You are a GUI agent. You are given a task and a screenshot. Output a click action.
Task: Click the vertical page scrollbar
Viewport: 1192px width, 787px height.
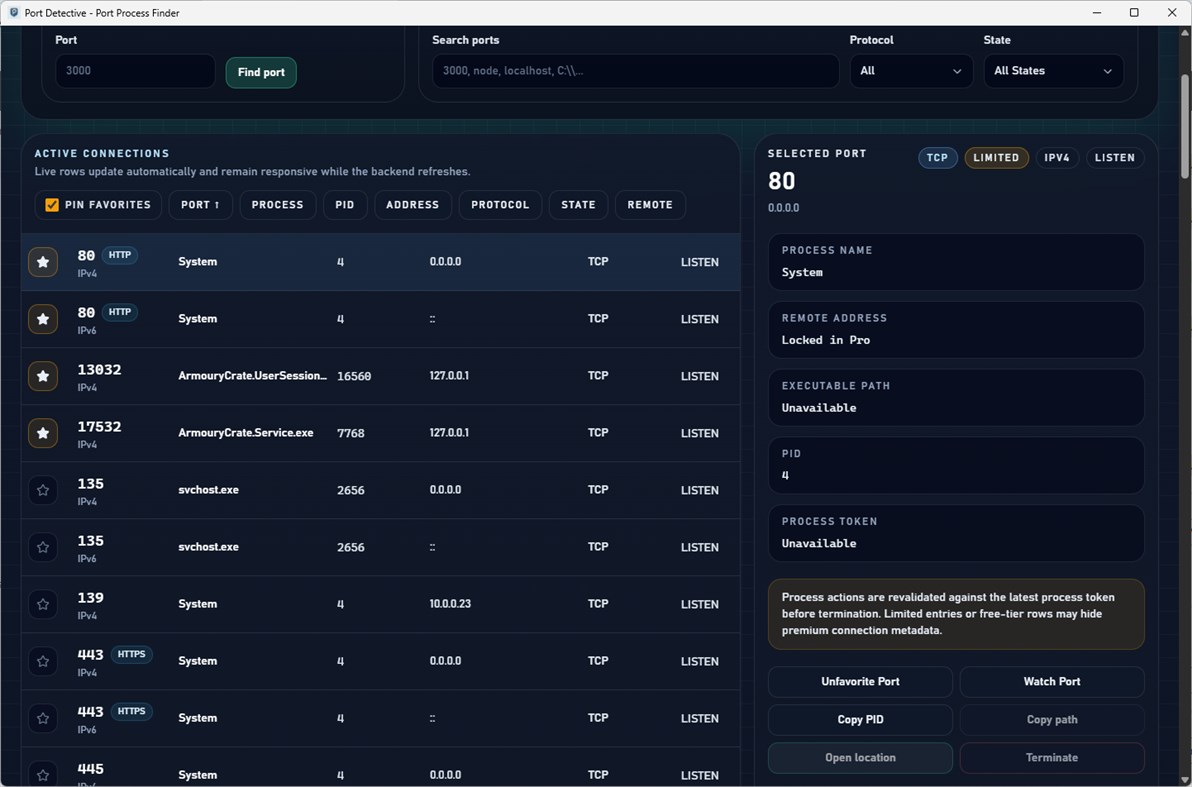pos(1184,126)
